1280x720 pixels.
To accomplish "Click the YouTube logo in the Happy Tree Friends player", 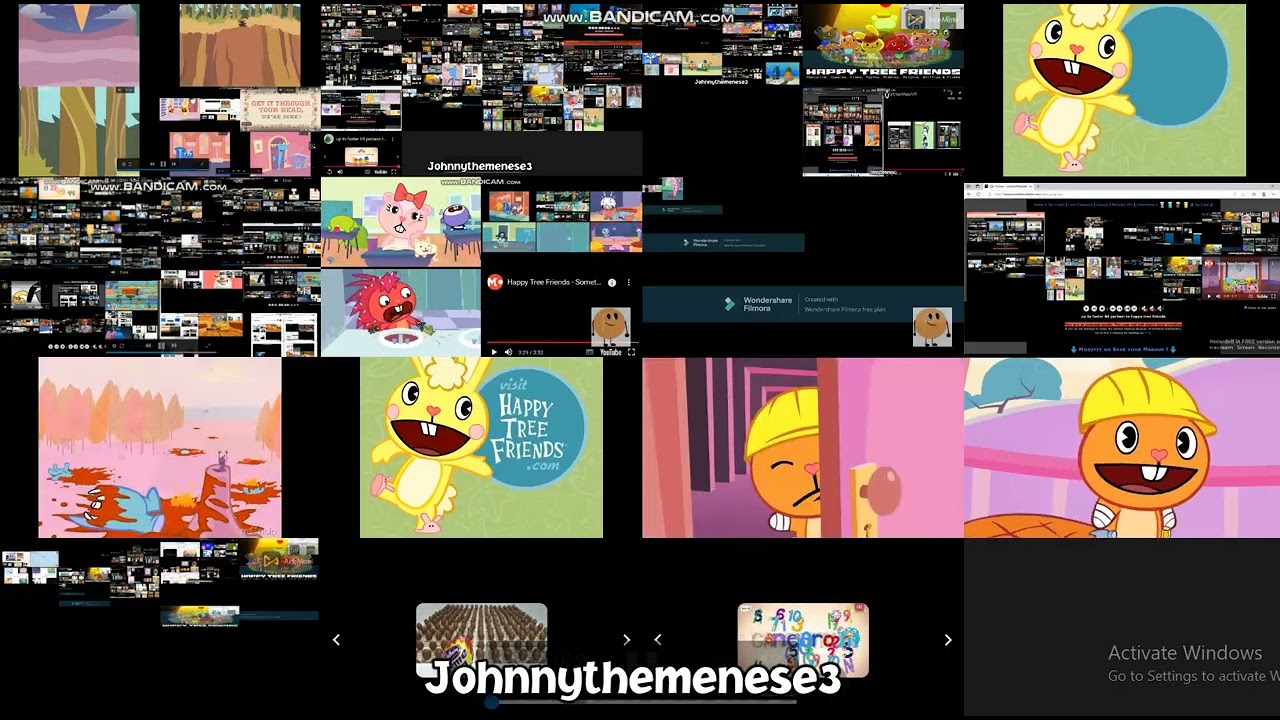I will [x=611, y=352].
